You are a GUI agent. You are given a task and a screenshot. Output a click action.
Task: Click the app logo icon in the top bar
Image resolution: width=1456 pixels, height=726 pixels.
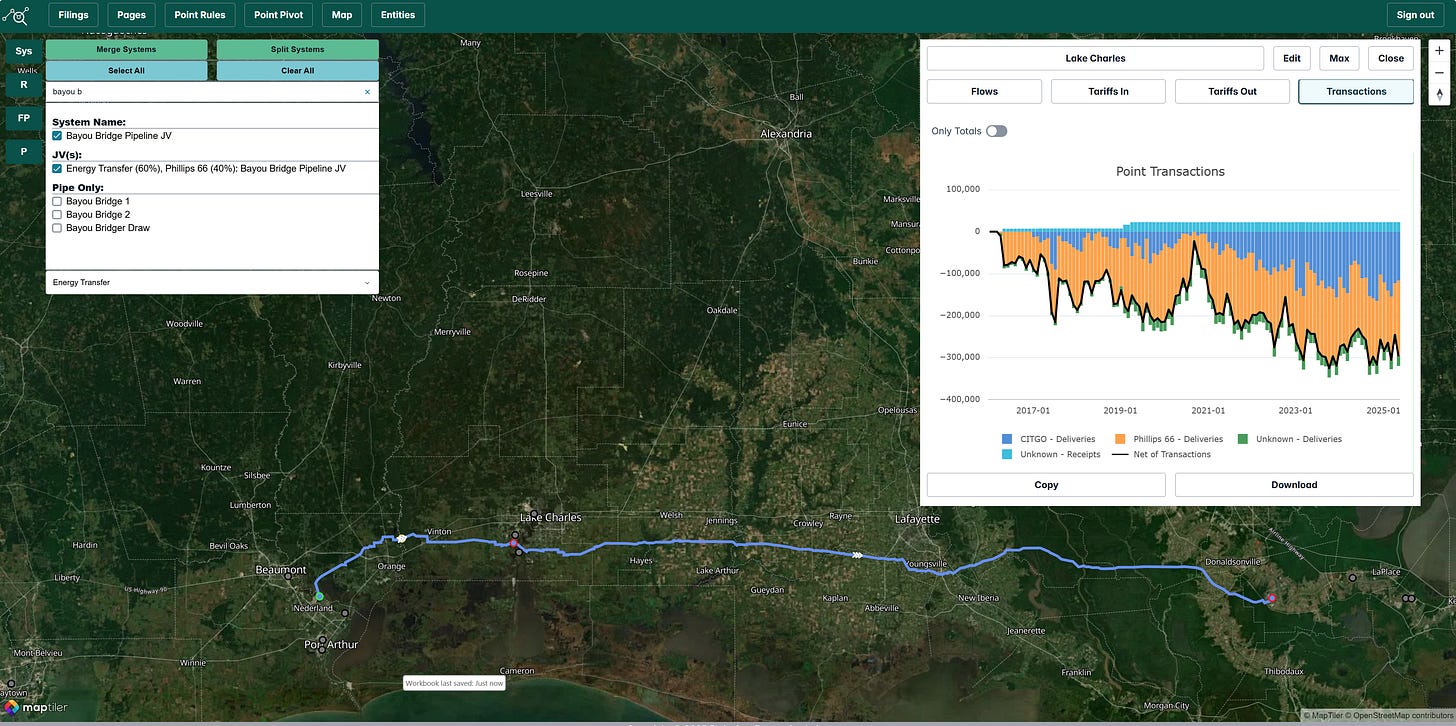(x=16, y=15)
